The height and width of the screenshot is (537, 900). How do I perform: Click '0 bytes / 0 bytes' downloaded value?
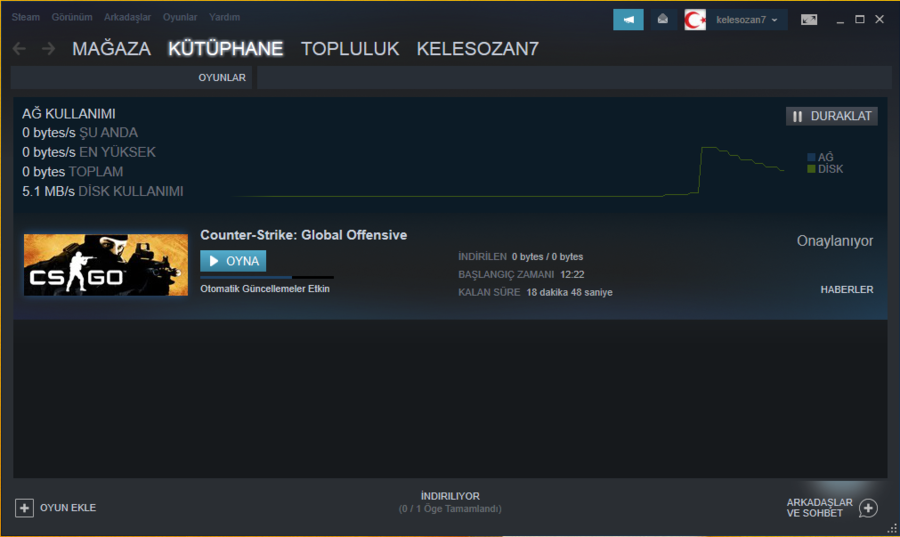point(548,257)
